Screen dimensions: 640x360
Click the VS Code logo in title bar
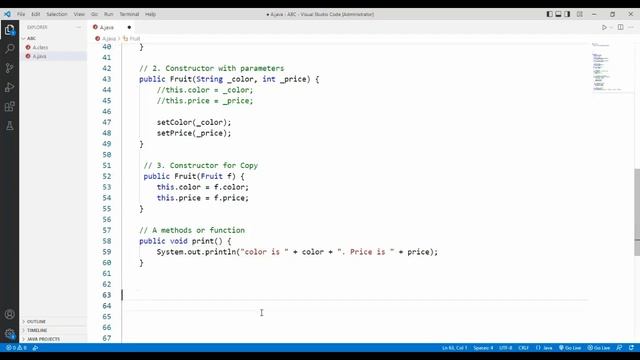[7, 14]
